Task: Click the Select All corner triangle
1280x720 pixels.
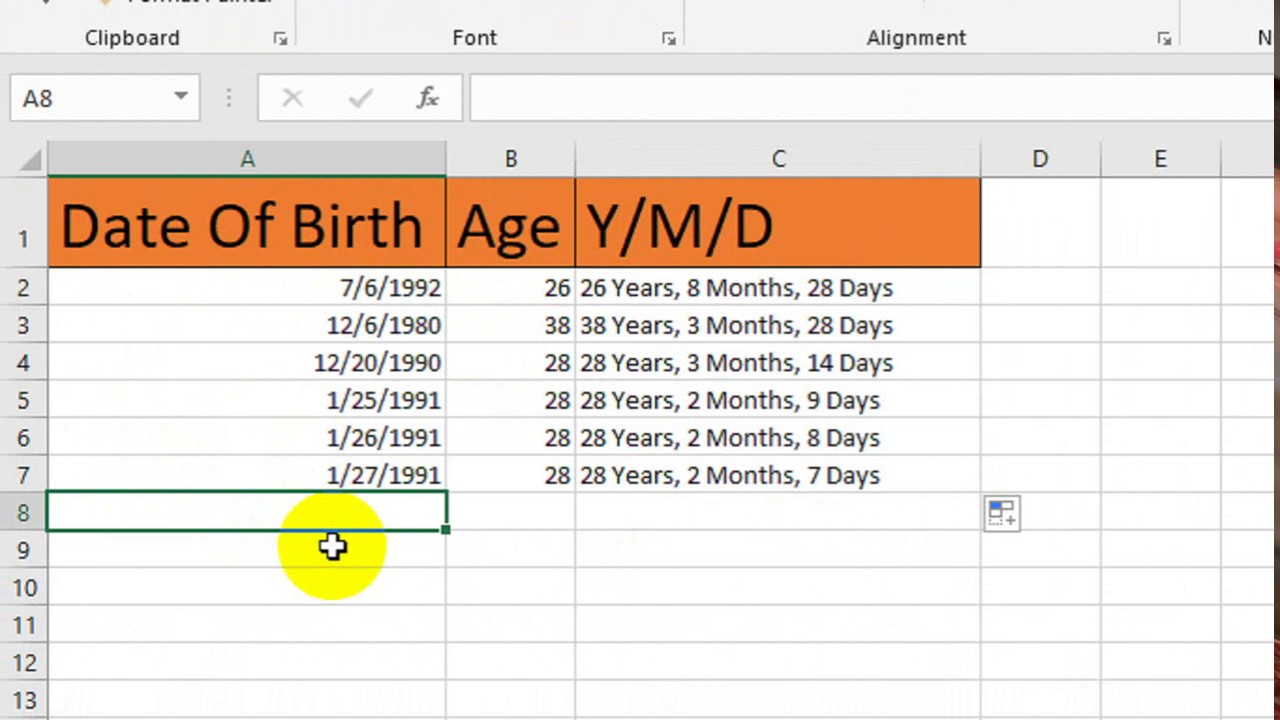Action: click(30, 160)
